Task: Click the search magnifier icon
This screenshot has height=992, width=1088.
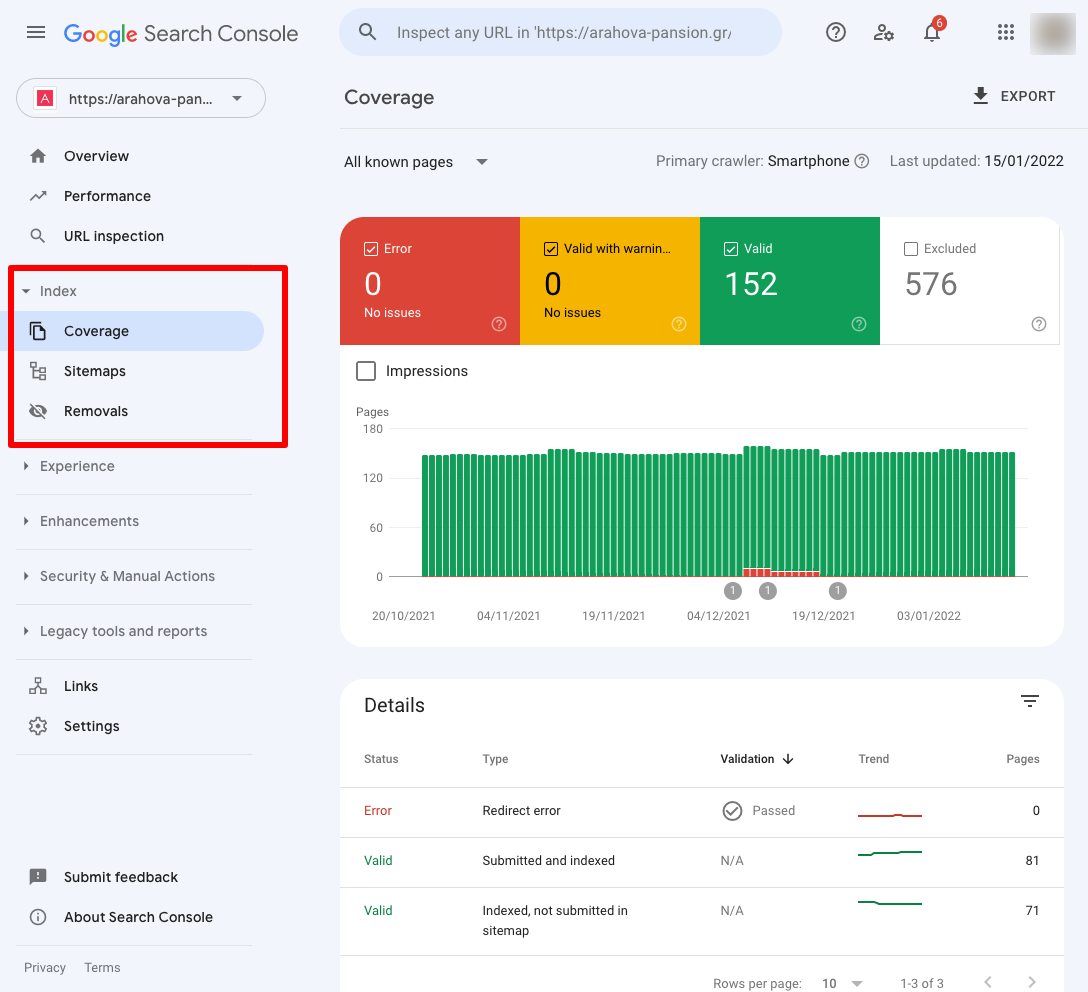Action: pyautogui.click(x=368, y=32)
